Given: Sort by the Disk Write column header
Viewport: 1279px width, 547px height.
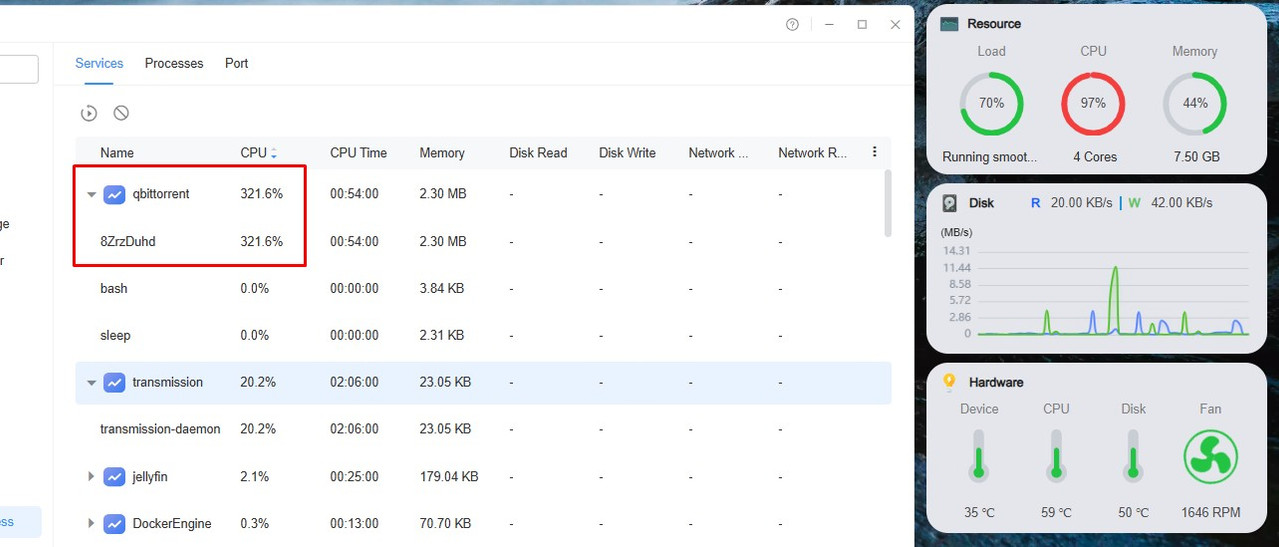Looking at the screenshot, I should (x=627, y=153).
